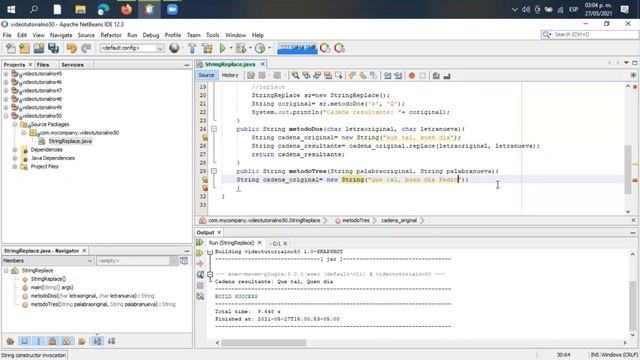The width and height of the screenshot is (640, 360).
Task: Toggle Highlight Search in editor toolbar
Action: (x=328, y=76)
